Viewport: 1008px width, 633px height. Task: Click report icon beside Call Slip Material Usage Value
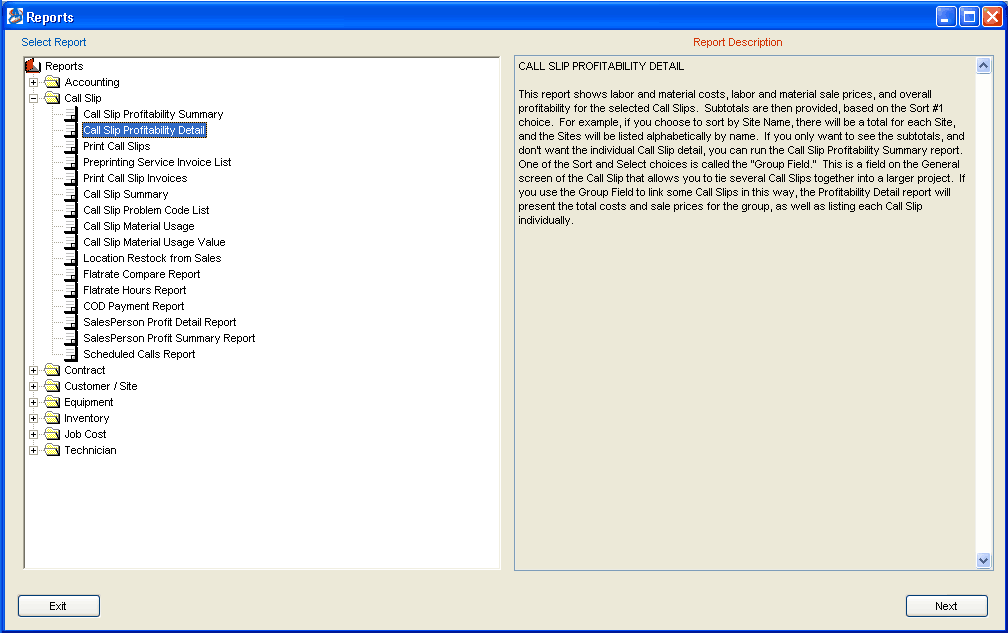[71, 242]
